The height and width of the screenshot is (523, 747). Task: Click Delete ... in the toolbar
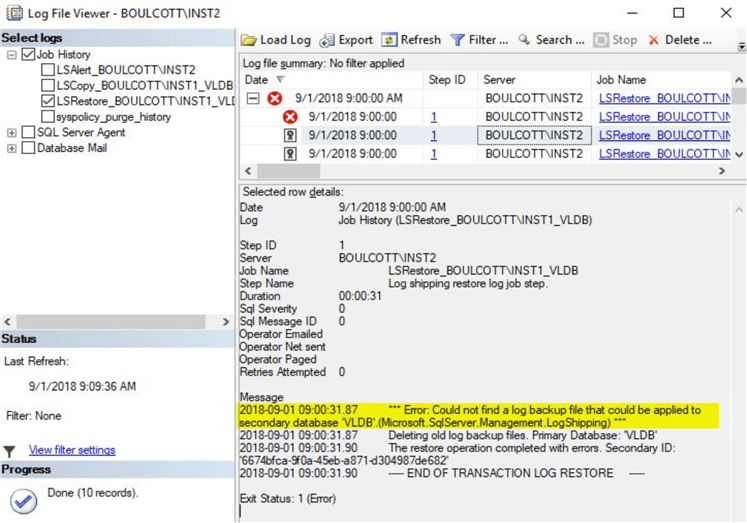688,40
